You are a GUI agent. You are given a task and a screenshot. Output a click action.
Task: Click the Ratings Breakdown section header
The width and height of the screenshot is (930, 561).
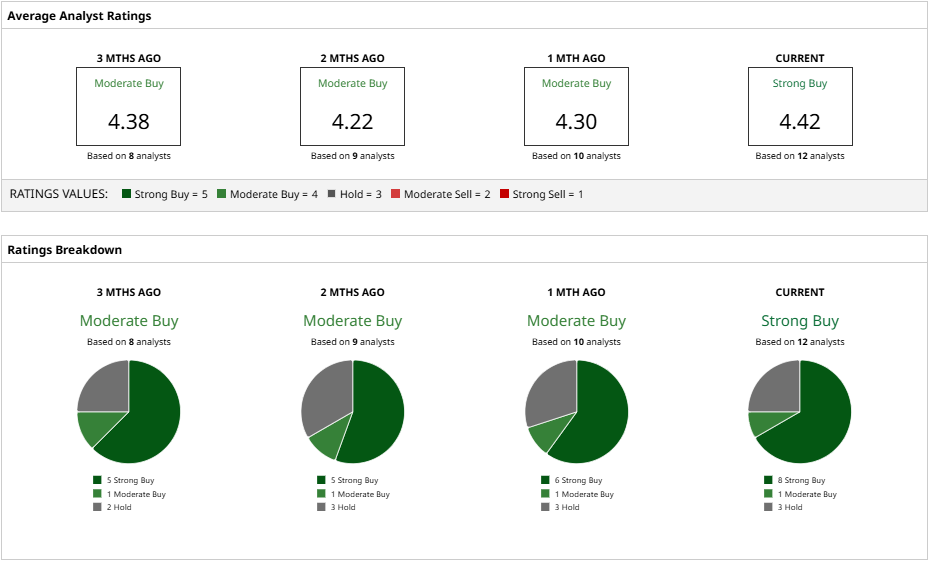(x=65, y=250)
